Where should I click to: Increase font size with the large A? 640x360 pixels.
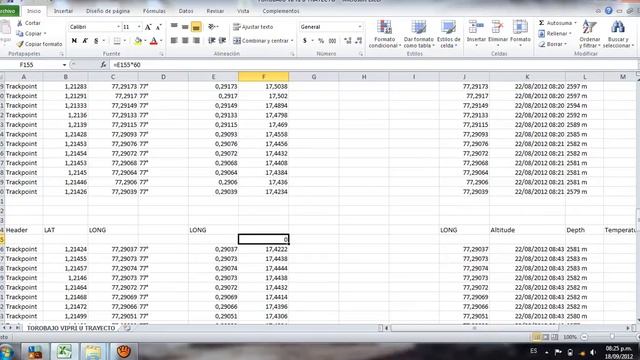[x=148, y=27]
